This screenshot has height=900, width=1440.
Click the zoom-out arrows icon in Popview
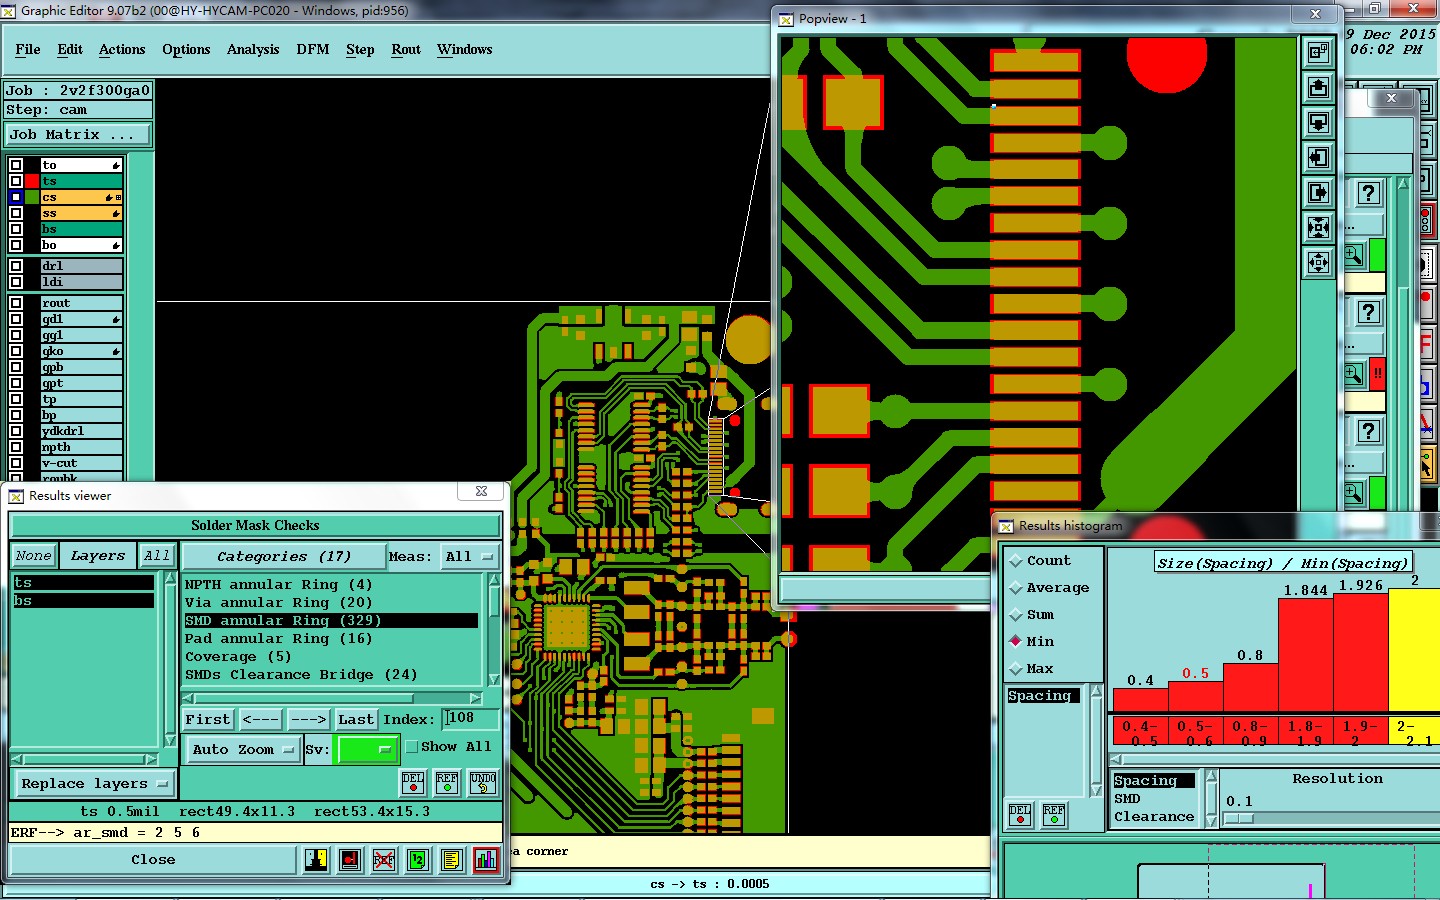[1319, 263]
